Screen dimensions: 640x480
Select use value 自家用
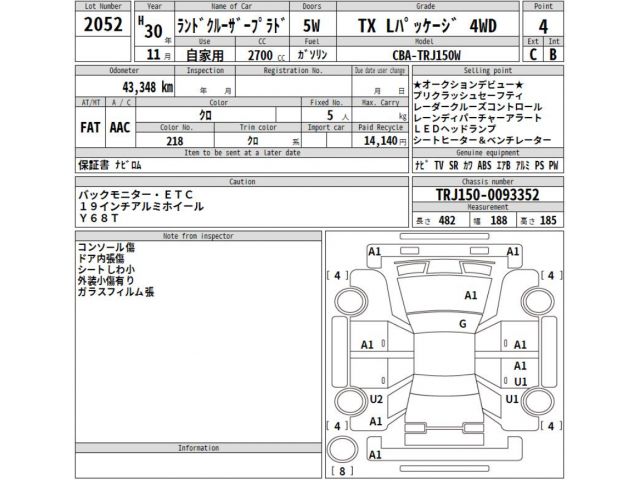[205, 55]
